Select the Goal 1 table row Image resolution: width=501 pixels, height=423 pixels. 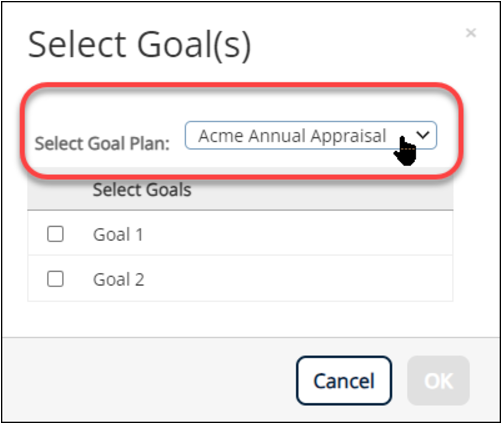[x=240, y=233]
